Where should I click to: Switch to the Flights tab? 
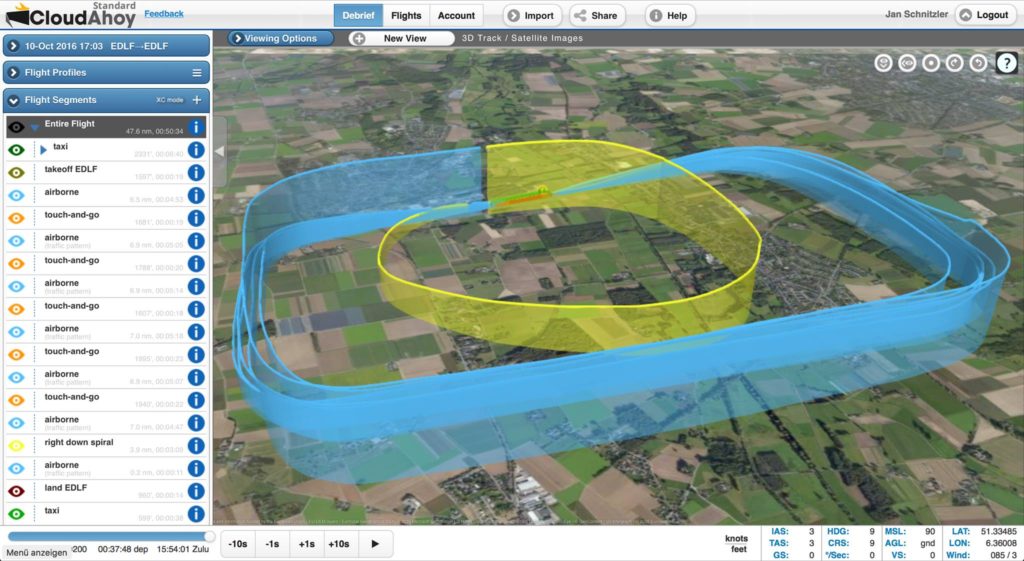click(x=406, y=15)
